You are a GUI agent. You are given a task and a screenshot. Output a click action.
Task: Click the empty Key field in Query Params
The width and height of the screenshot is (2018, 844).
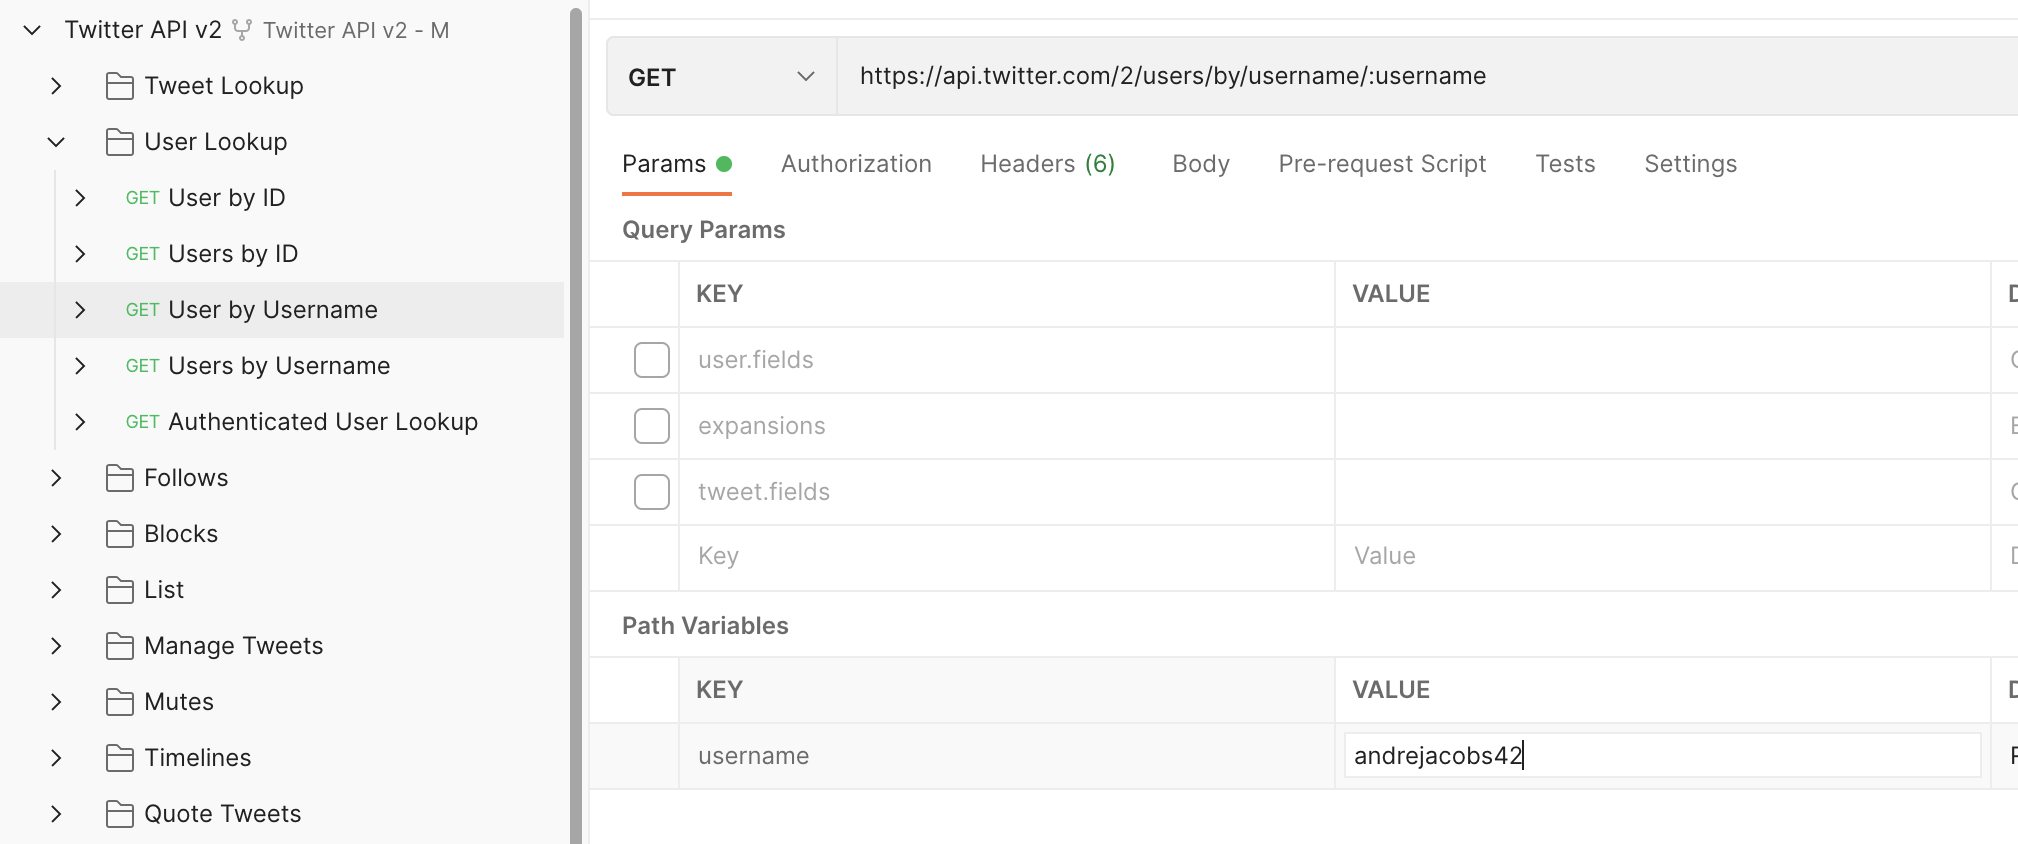(1006, 557)
